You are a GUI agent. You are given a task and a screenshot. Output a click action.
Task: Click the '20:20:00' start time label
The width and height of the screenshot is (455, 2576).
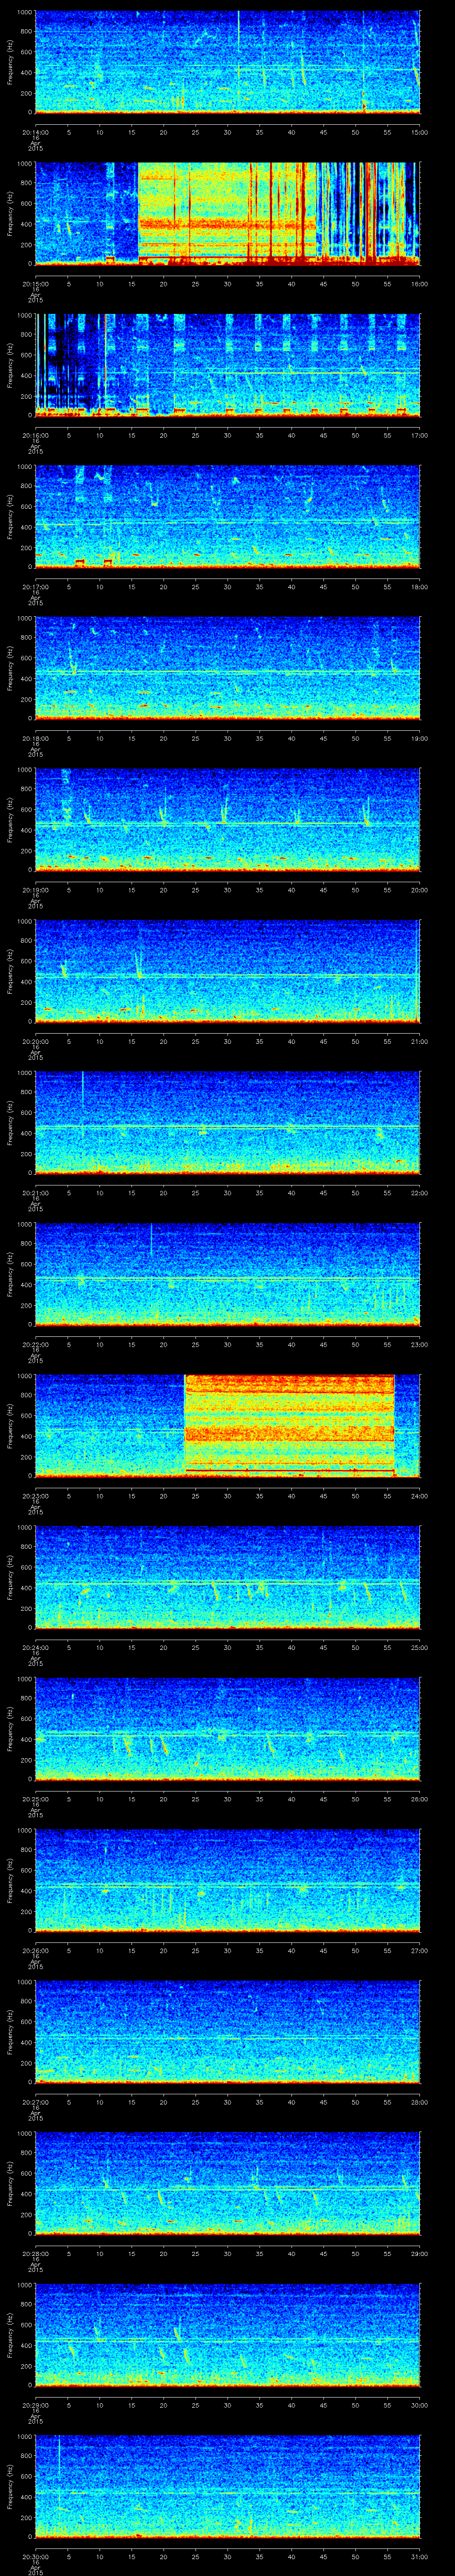[x=35, y=1041]
